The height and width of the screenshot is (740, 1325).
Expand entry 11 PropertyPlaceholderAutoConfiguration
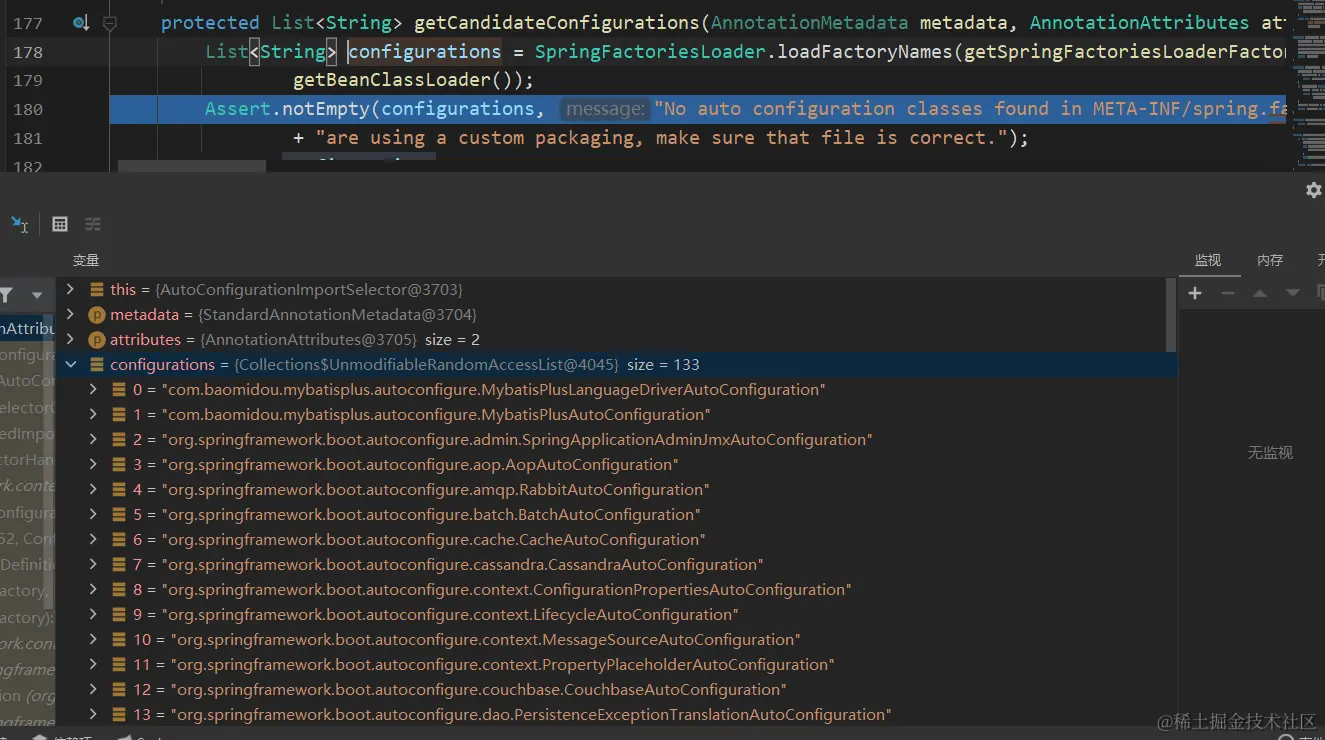93,665
